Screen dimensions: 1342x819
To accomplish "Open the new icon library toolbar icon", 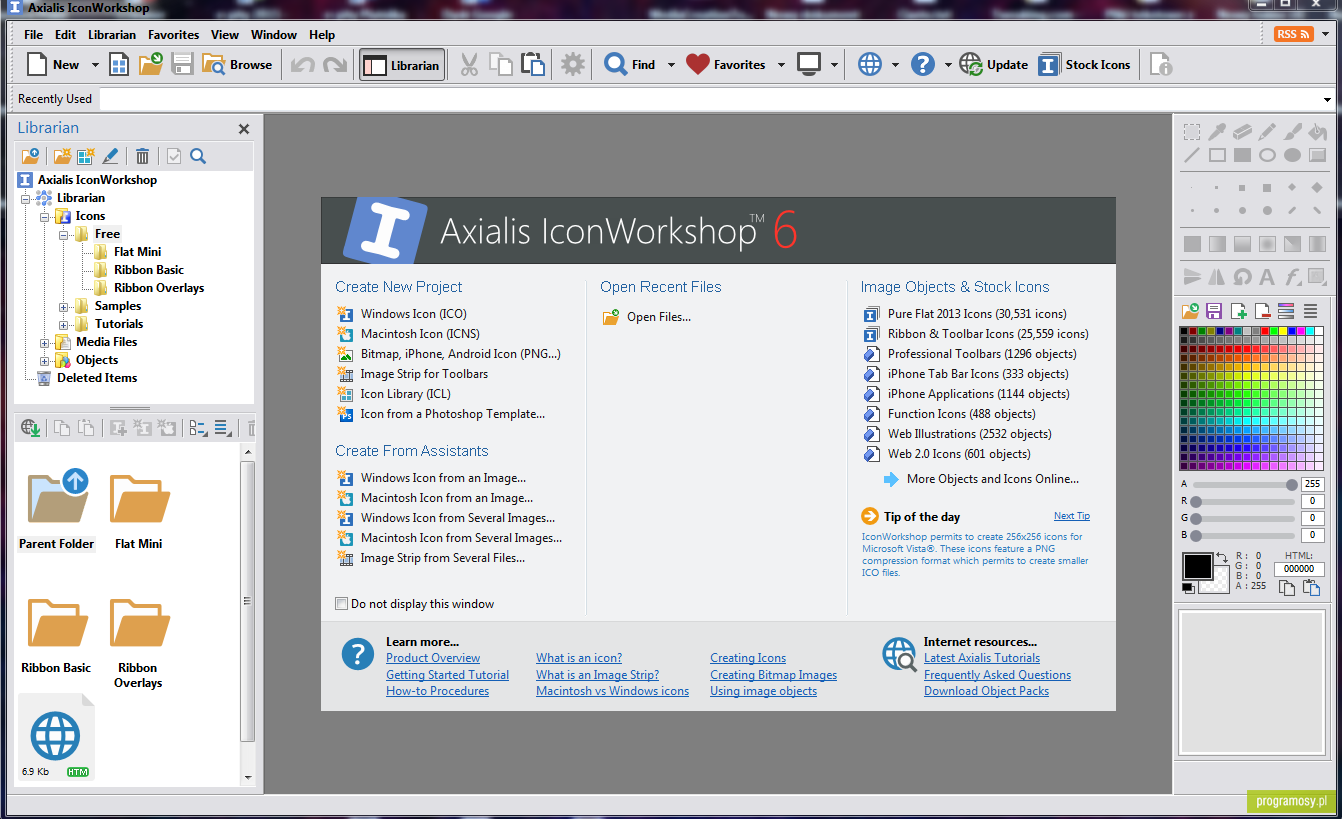I will [x=119, y=65].
